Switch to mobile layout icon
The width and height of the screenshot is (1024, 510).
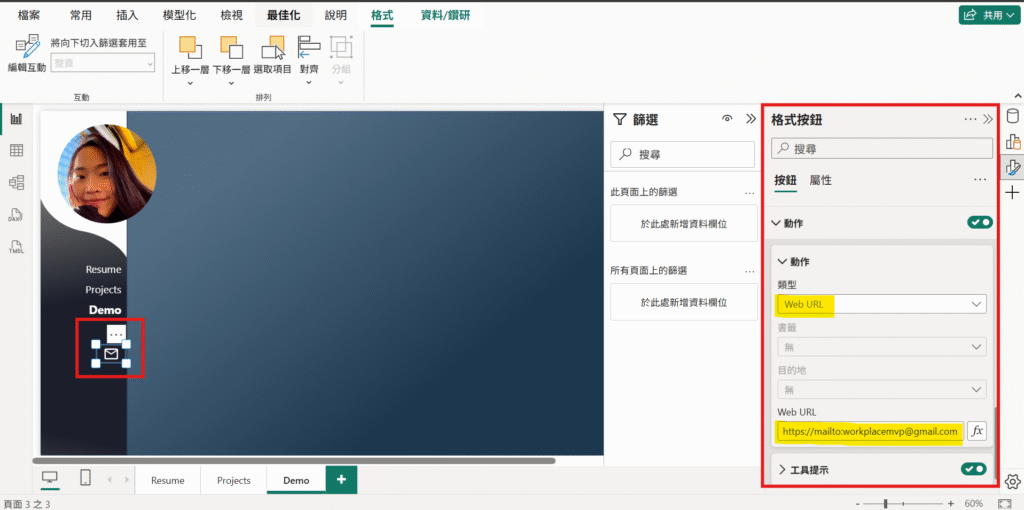[x=85, y=479]
